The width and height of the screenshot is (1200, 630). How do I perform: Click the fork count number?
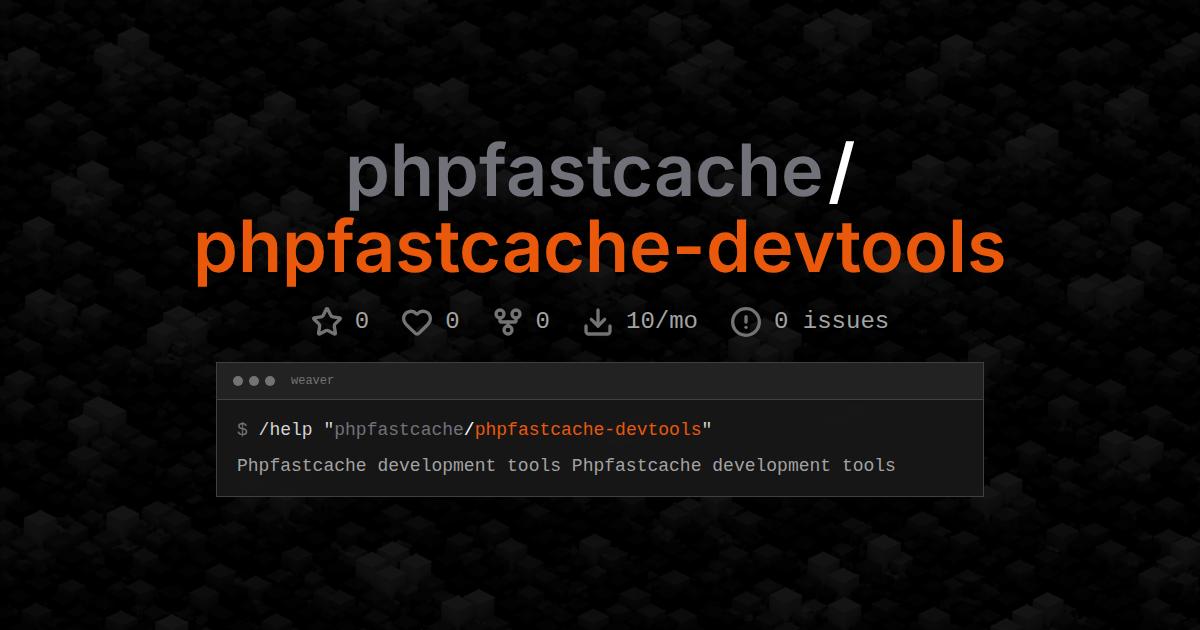click(542, 321)
